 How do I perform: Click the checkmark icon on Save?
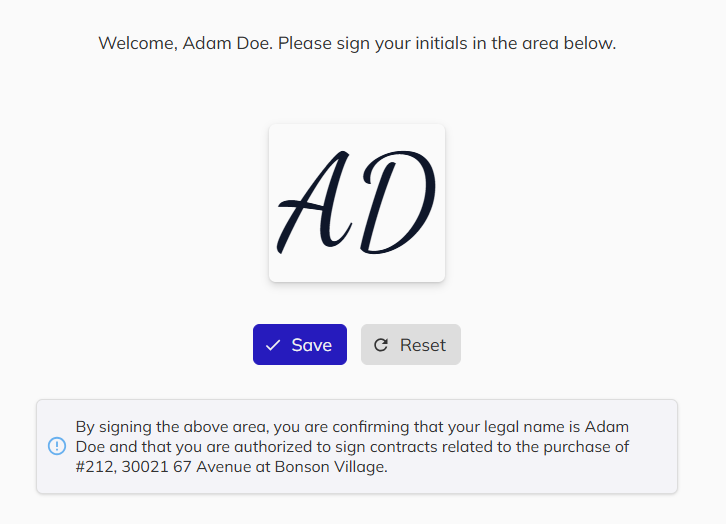(273, 345)
